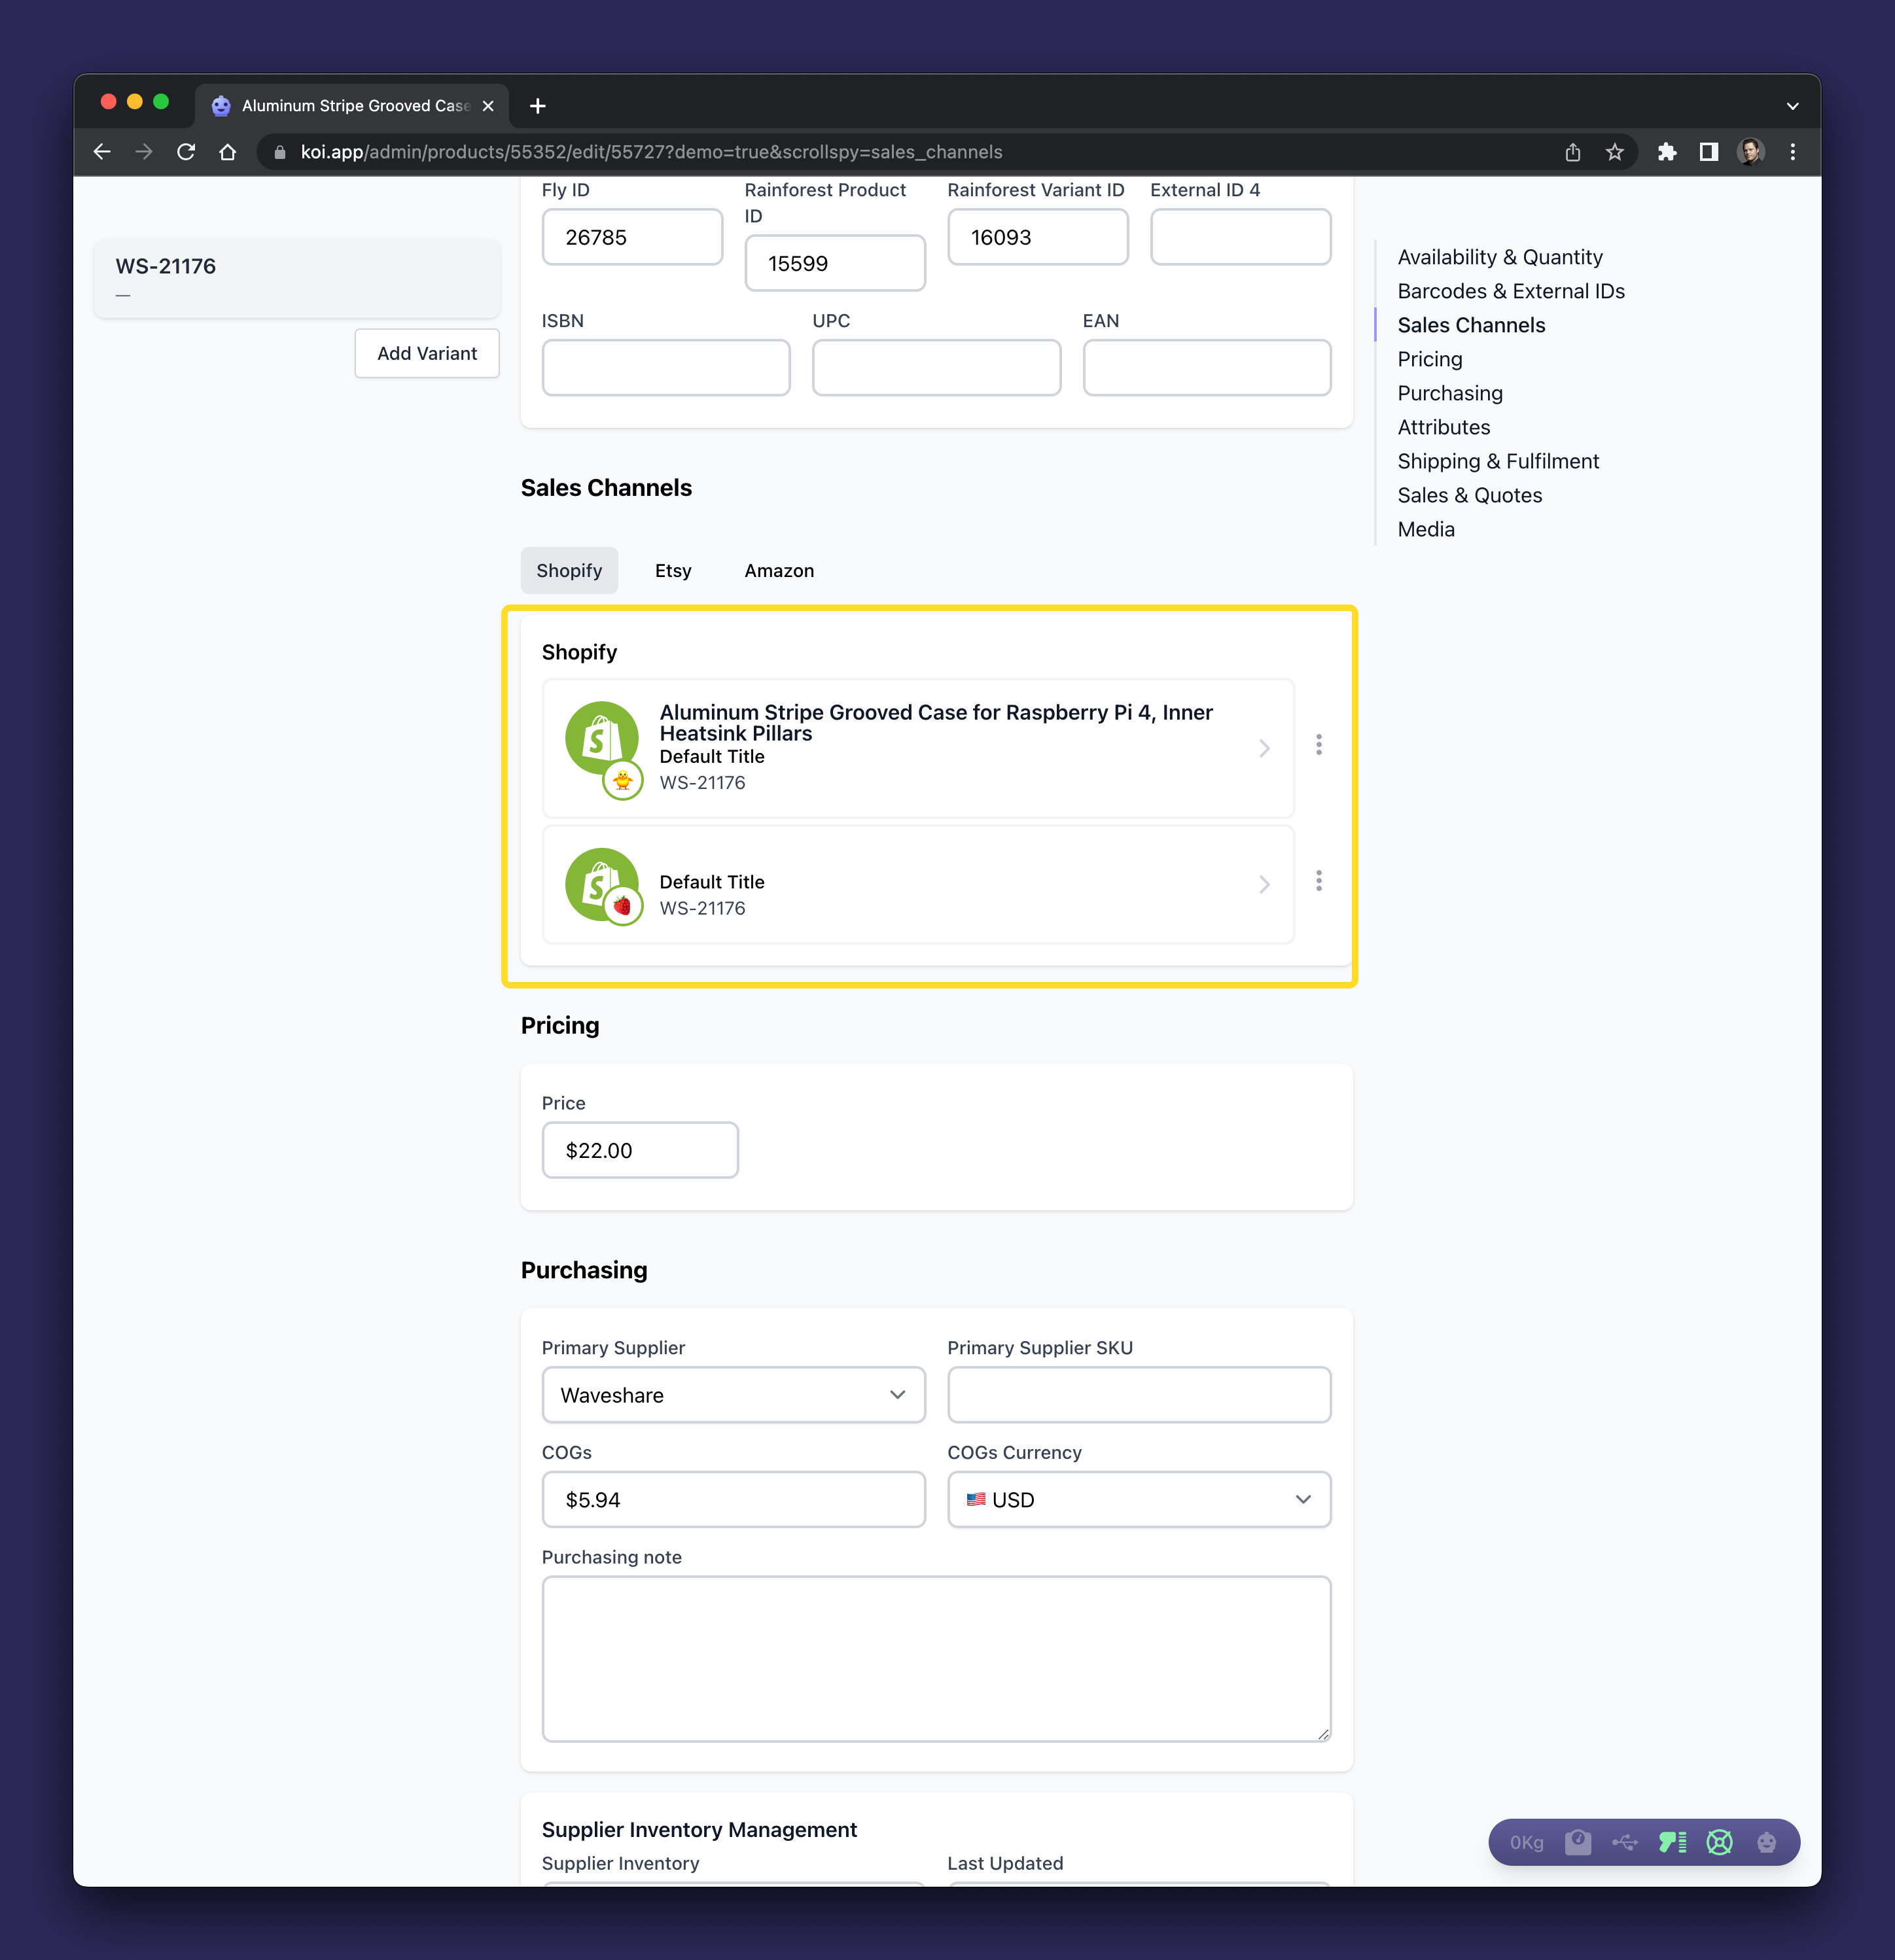
Task: Open three-dot menu for second Shopify listing
Action: point(1319,880)
